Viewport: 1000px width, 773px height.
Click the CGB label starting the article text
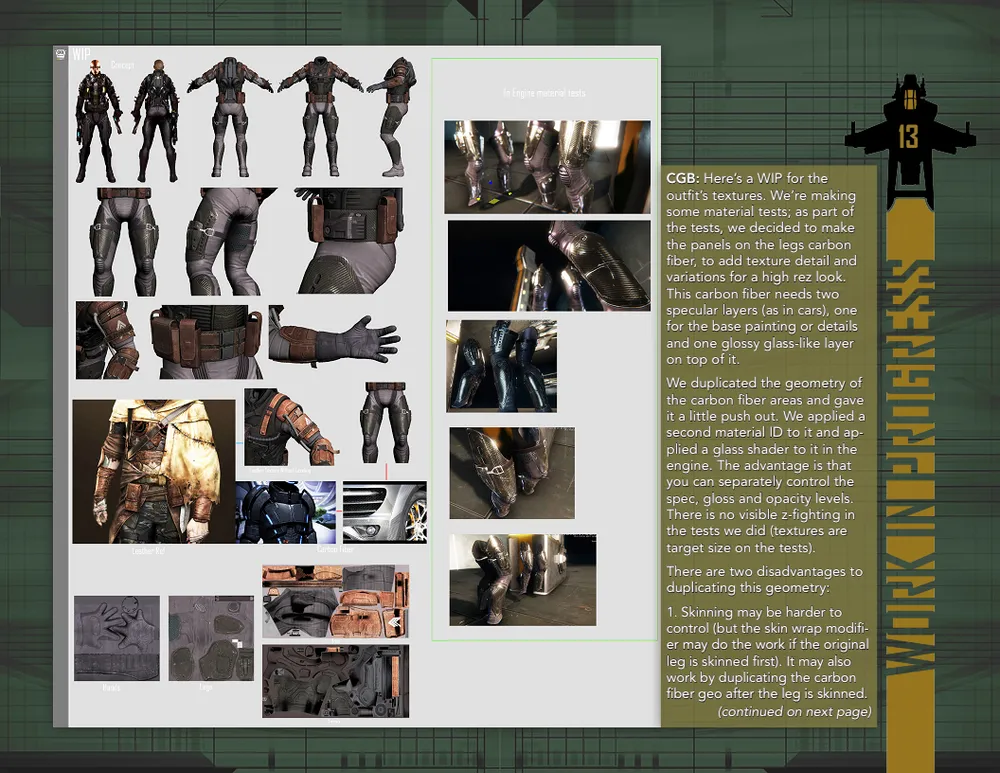(x=684, y=177)
